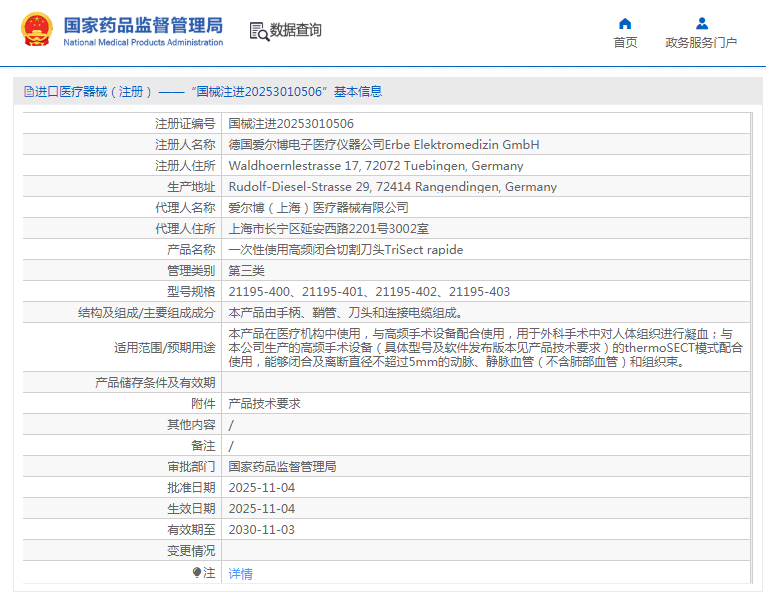
Task: Click the TriSect rapide product name
Action: click(346, 250)
